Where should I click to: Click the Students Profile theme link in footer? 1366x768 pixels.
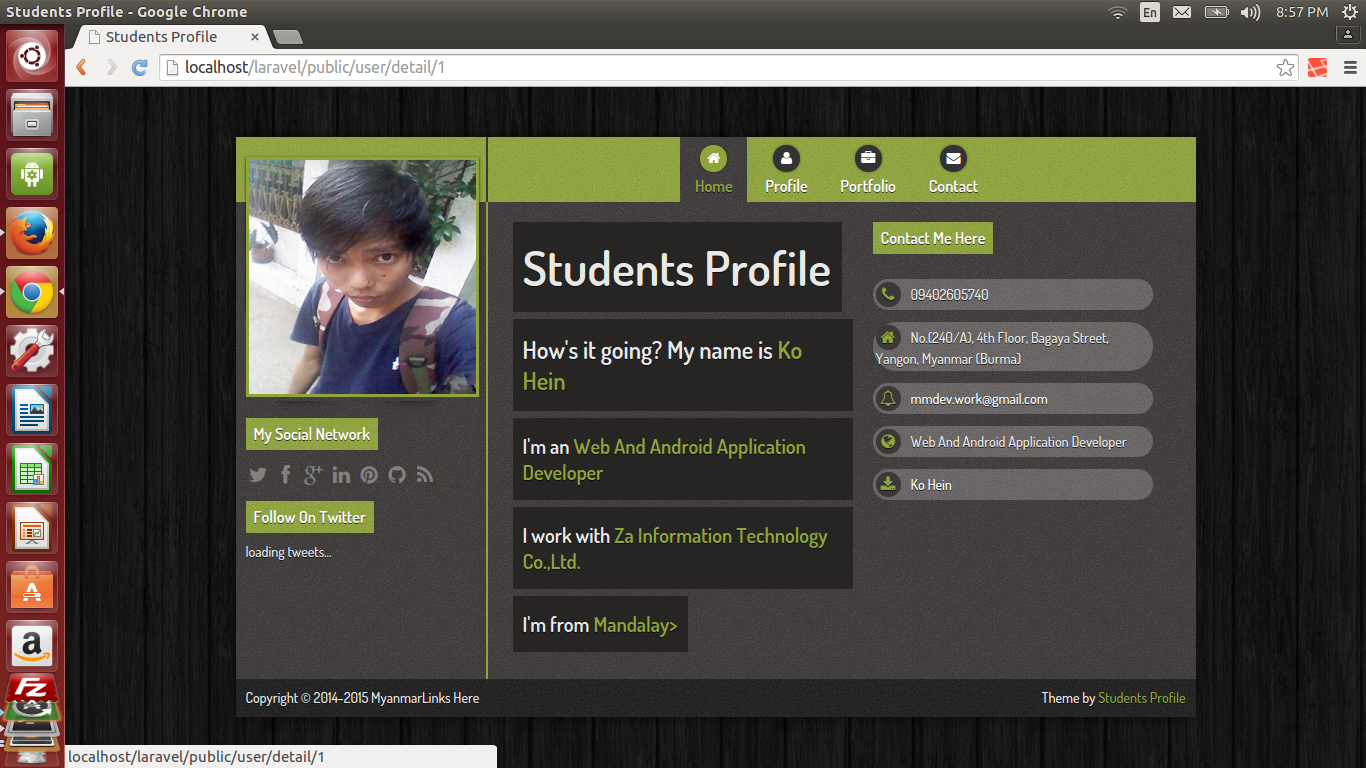click(1142, 697)
